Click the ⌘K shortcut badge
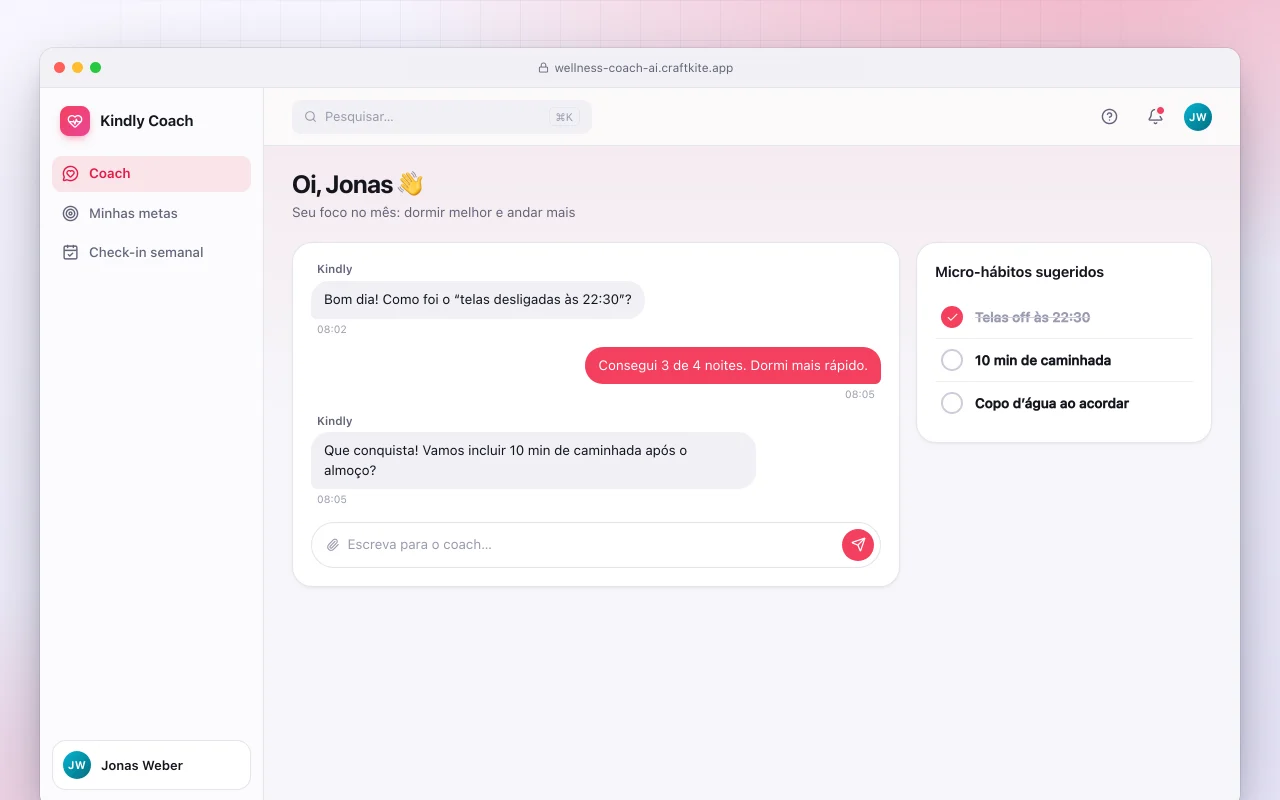This screenshot has height=800, width=1280. point(564,117)
